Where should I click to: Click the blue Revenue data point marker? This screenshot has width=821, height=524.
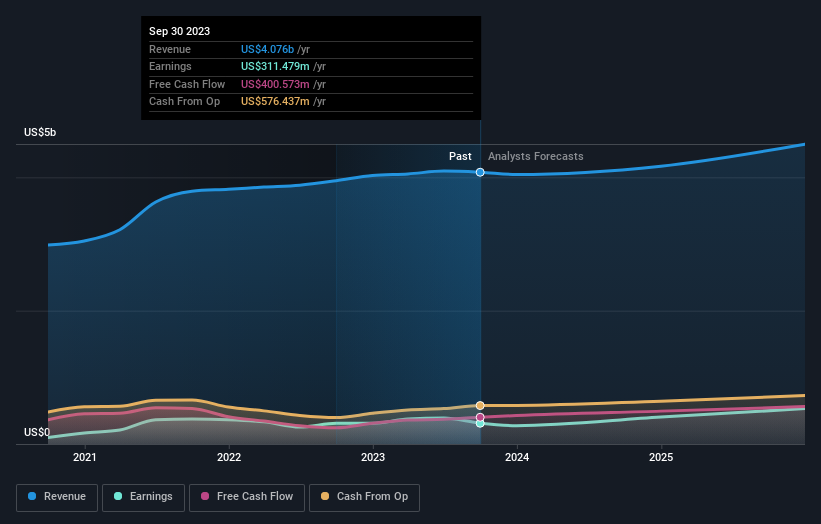480,172
